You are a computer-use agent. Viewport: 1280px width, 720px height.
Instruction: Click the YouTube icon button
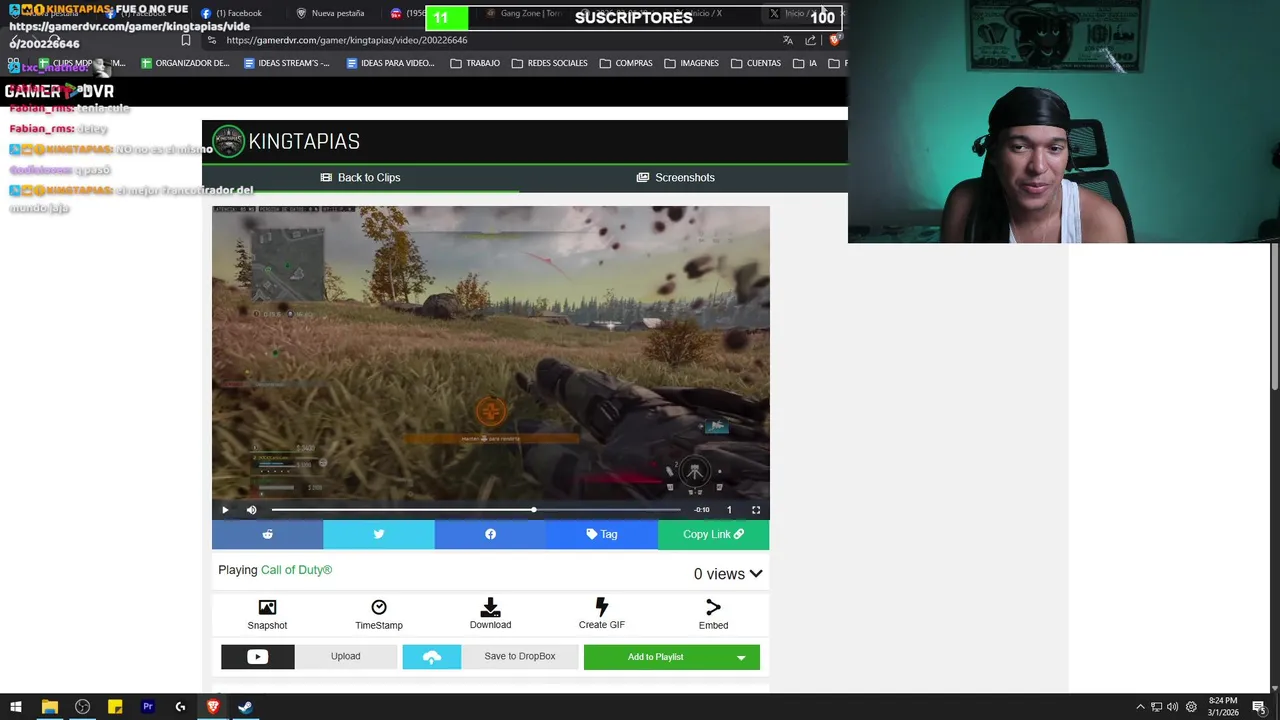click(x=258, y=657)
